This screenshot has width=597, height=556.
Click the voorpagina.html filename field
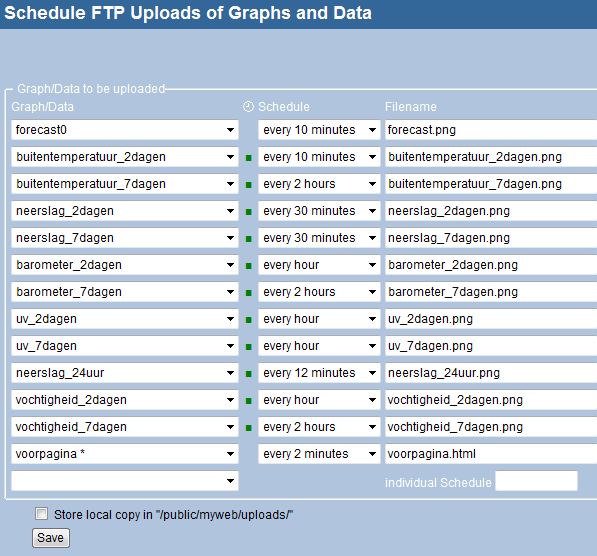pos(491,454)
